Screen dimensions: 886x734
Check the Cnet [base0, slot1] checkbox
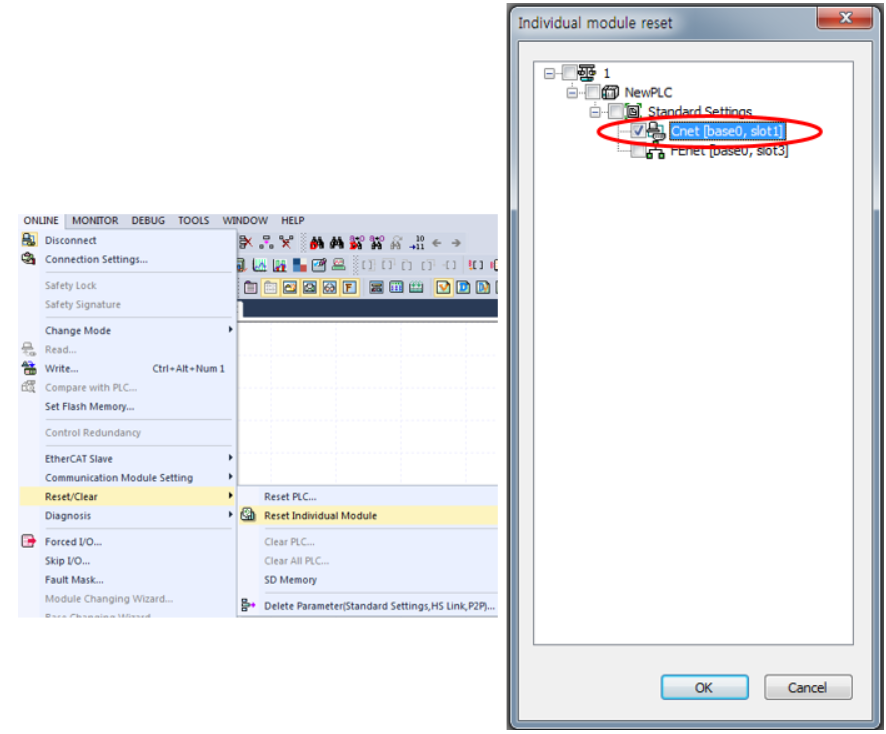[x=637, y=131]
